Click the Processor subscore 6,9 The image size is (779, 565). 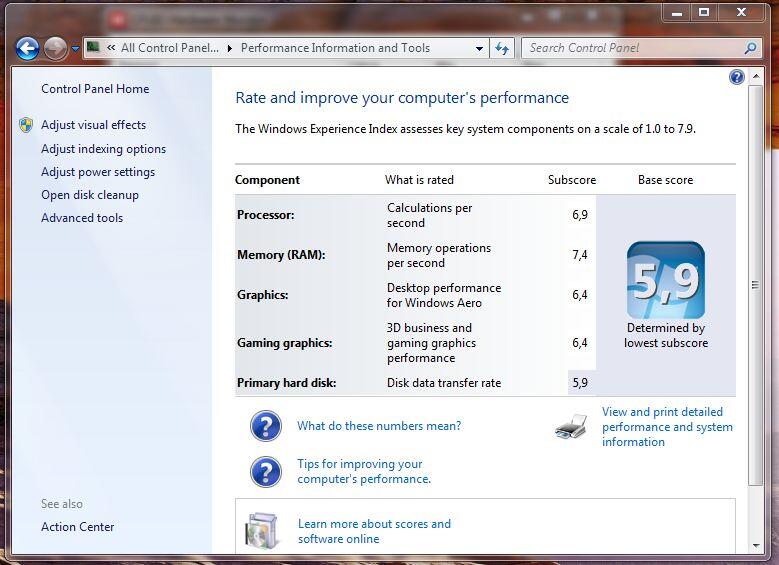(580, 215)
